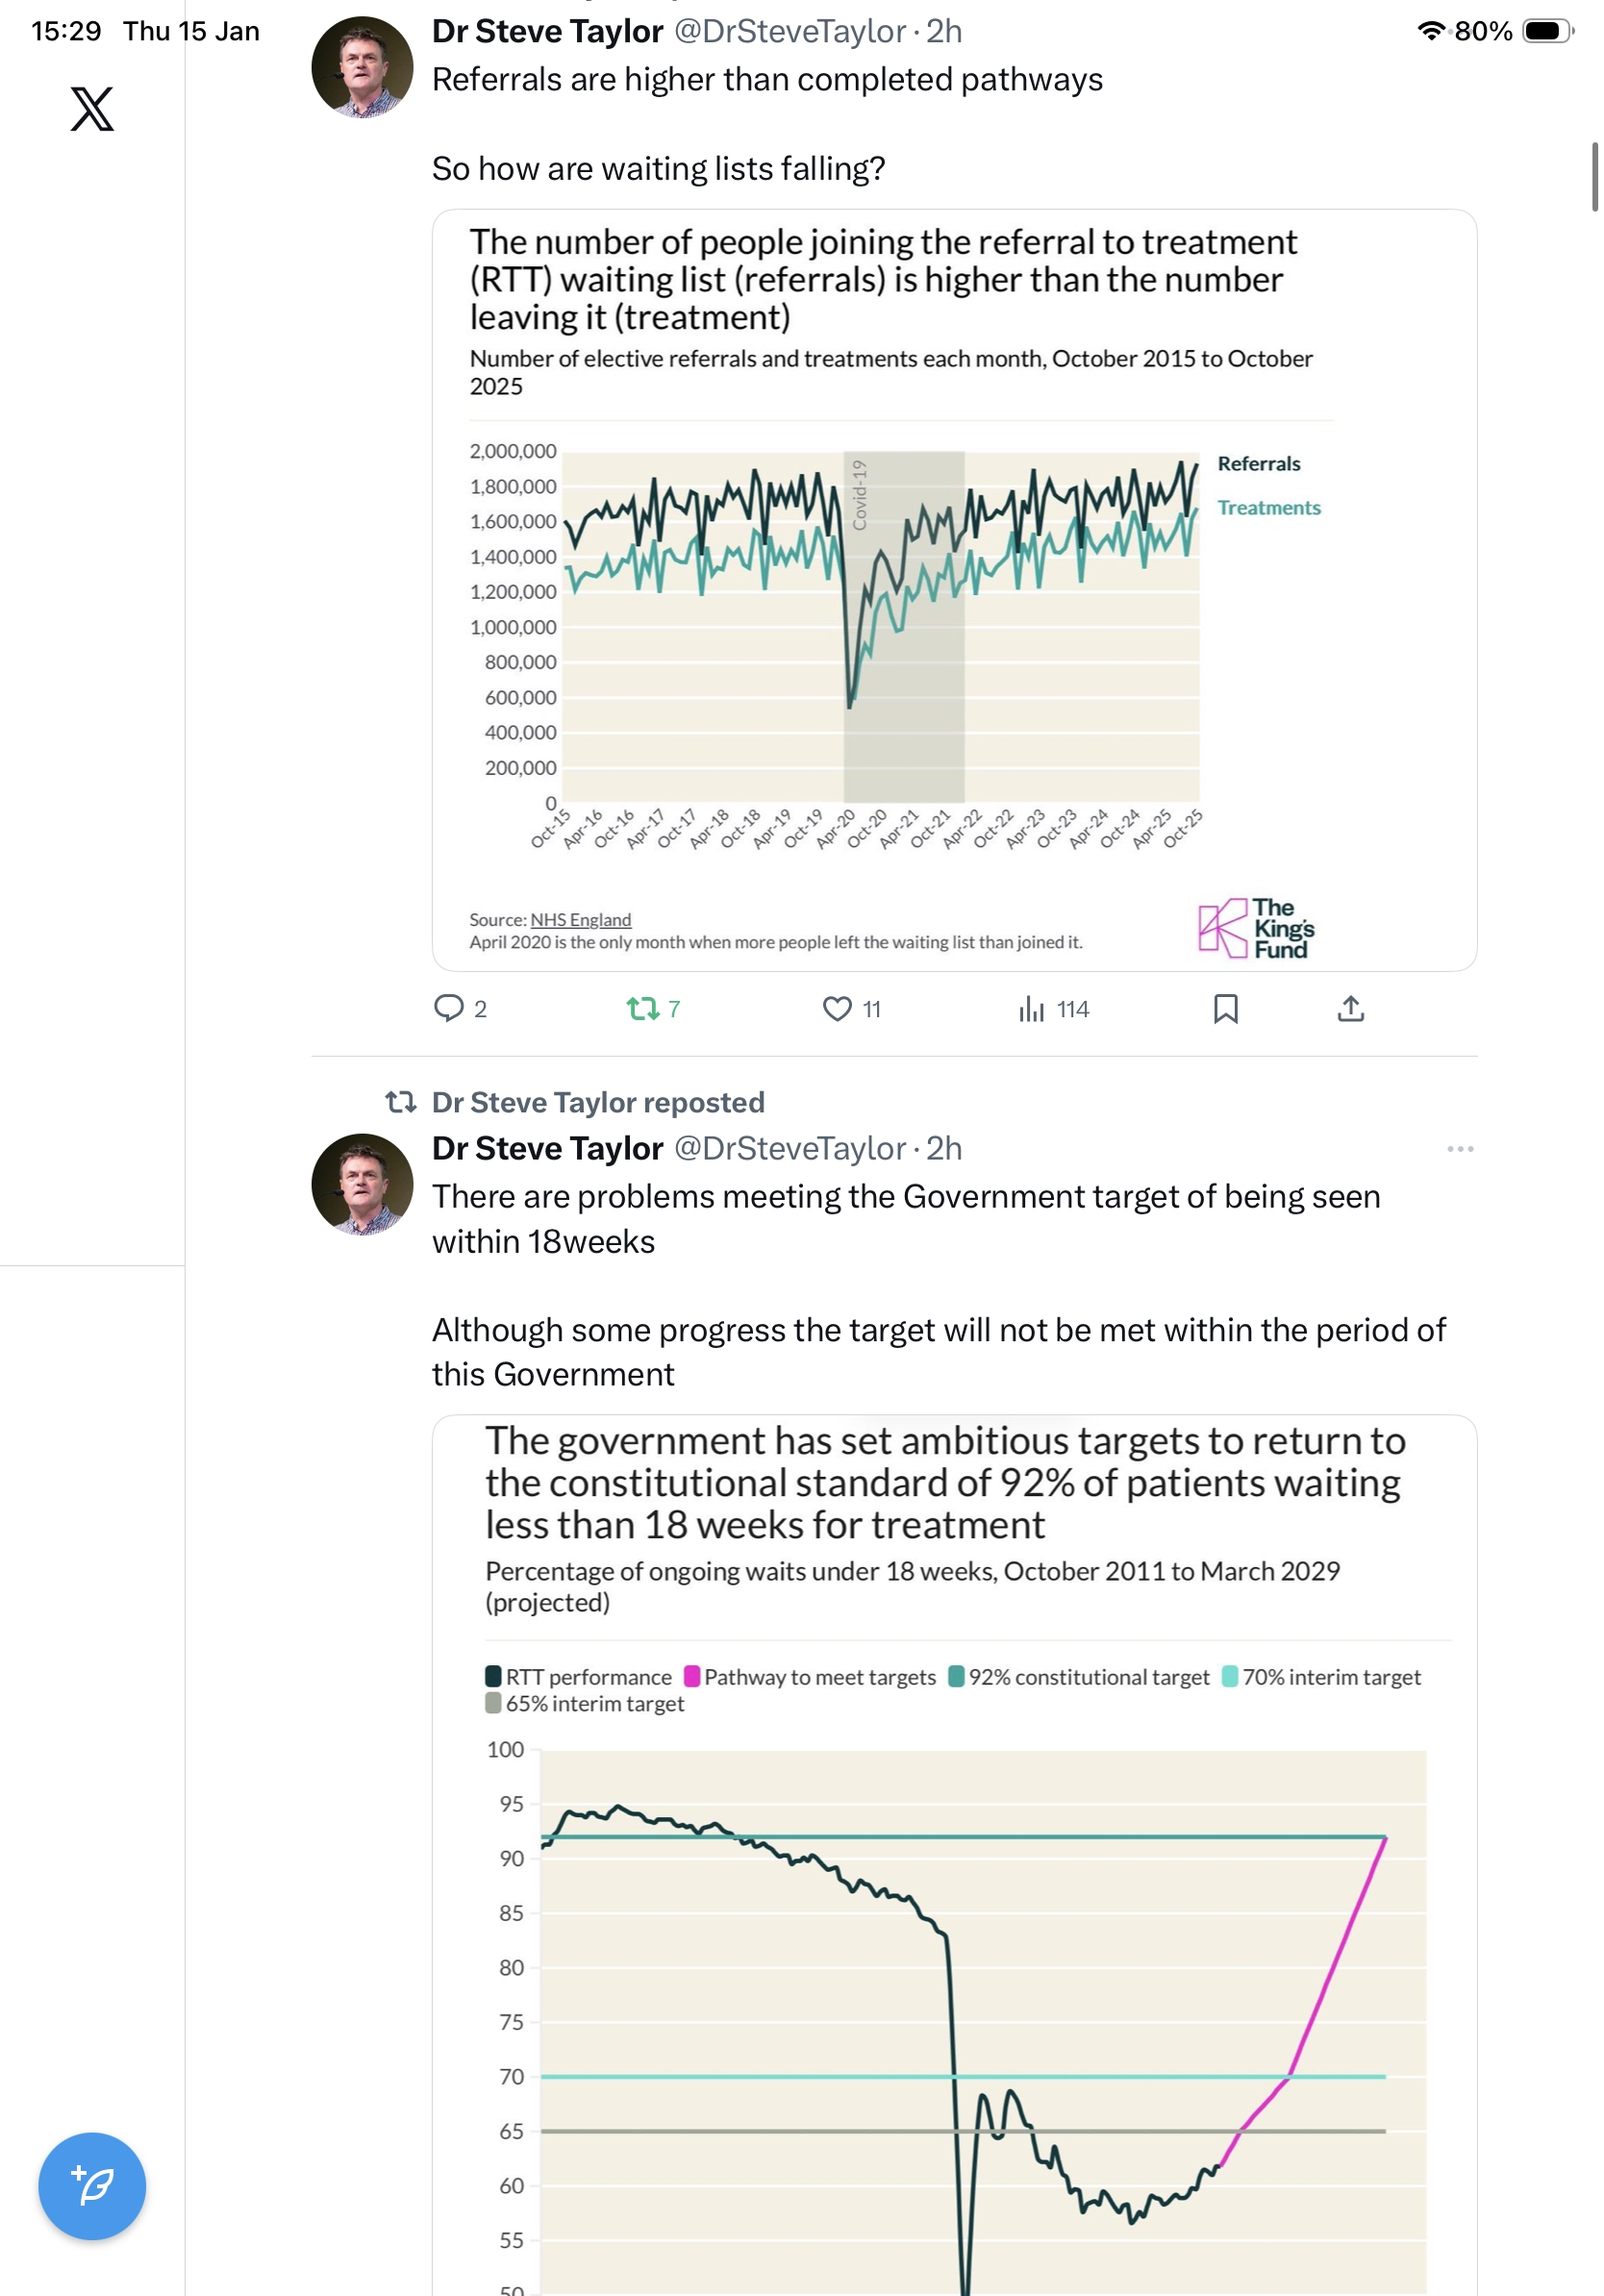Click the page scrollbar on the right
The width and height of the screenshot is (1604, 2296).
1594,177
